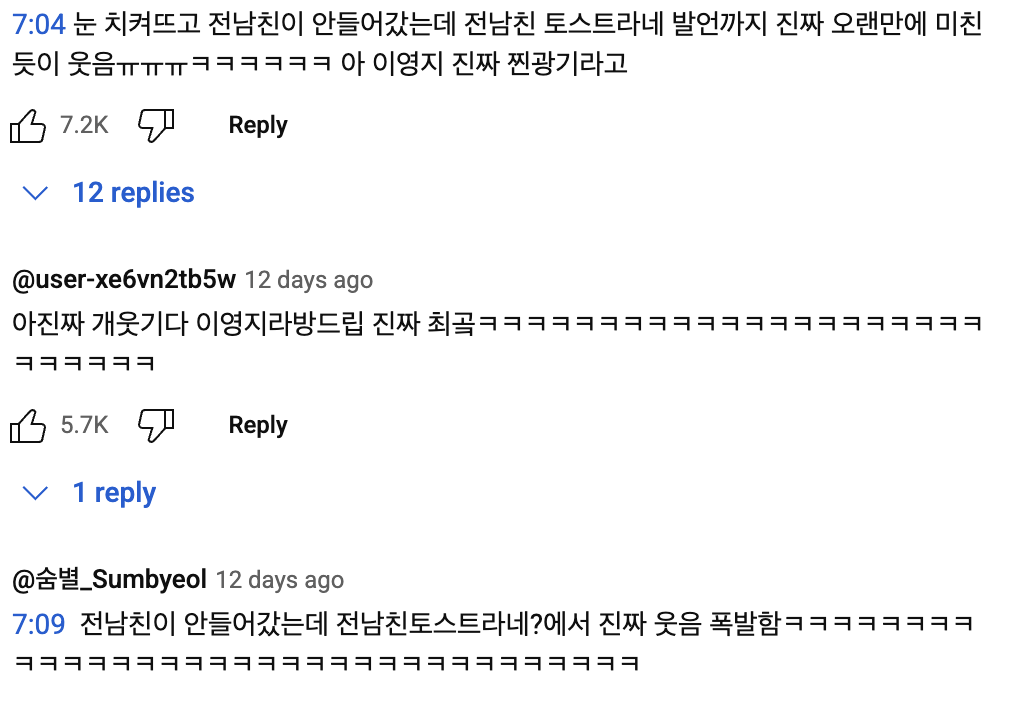Jump to the 7:04 video timestamp

(x=38, y=25)
